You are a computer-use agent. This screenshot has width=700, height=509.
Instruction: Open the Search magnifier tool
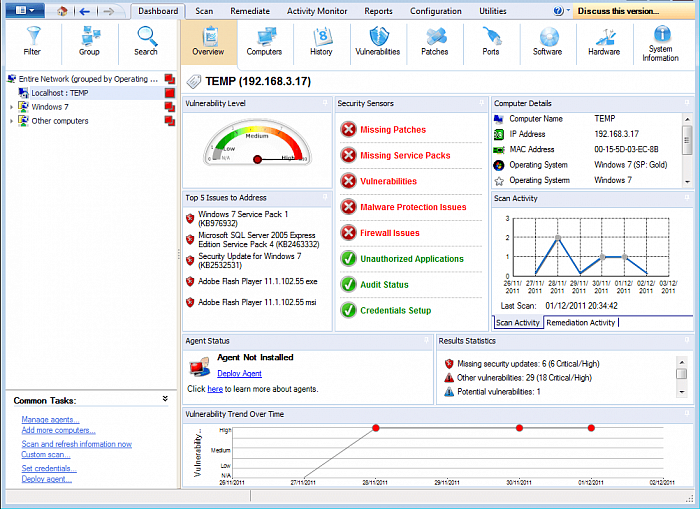[146, 41]
